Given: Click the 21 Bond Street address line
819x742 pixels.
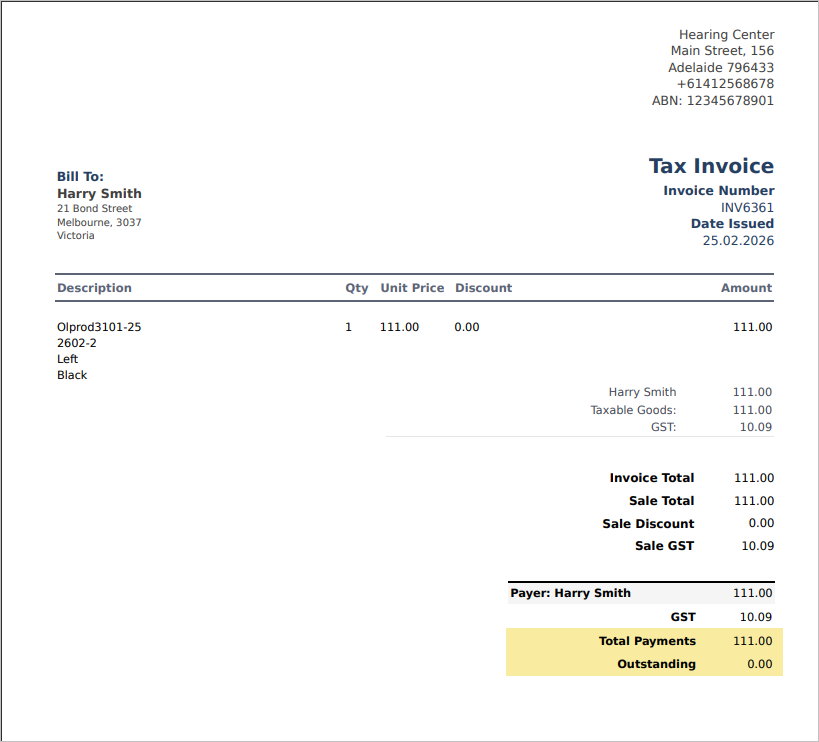Looking at the screenshot, I should pos(94,209).
